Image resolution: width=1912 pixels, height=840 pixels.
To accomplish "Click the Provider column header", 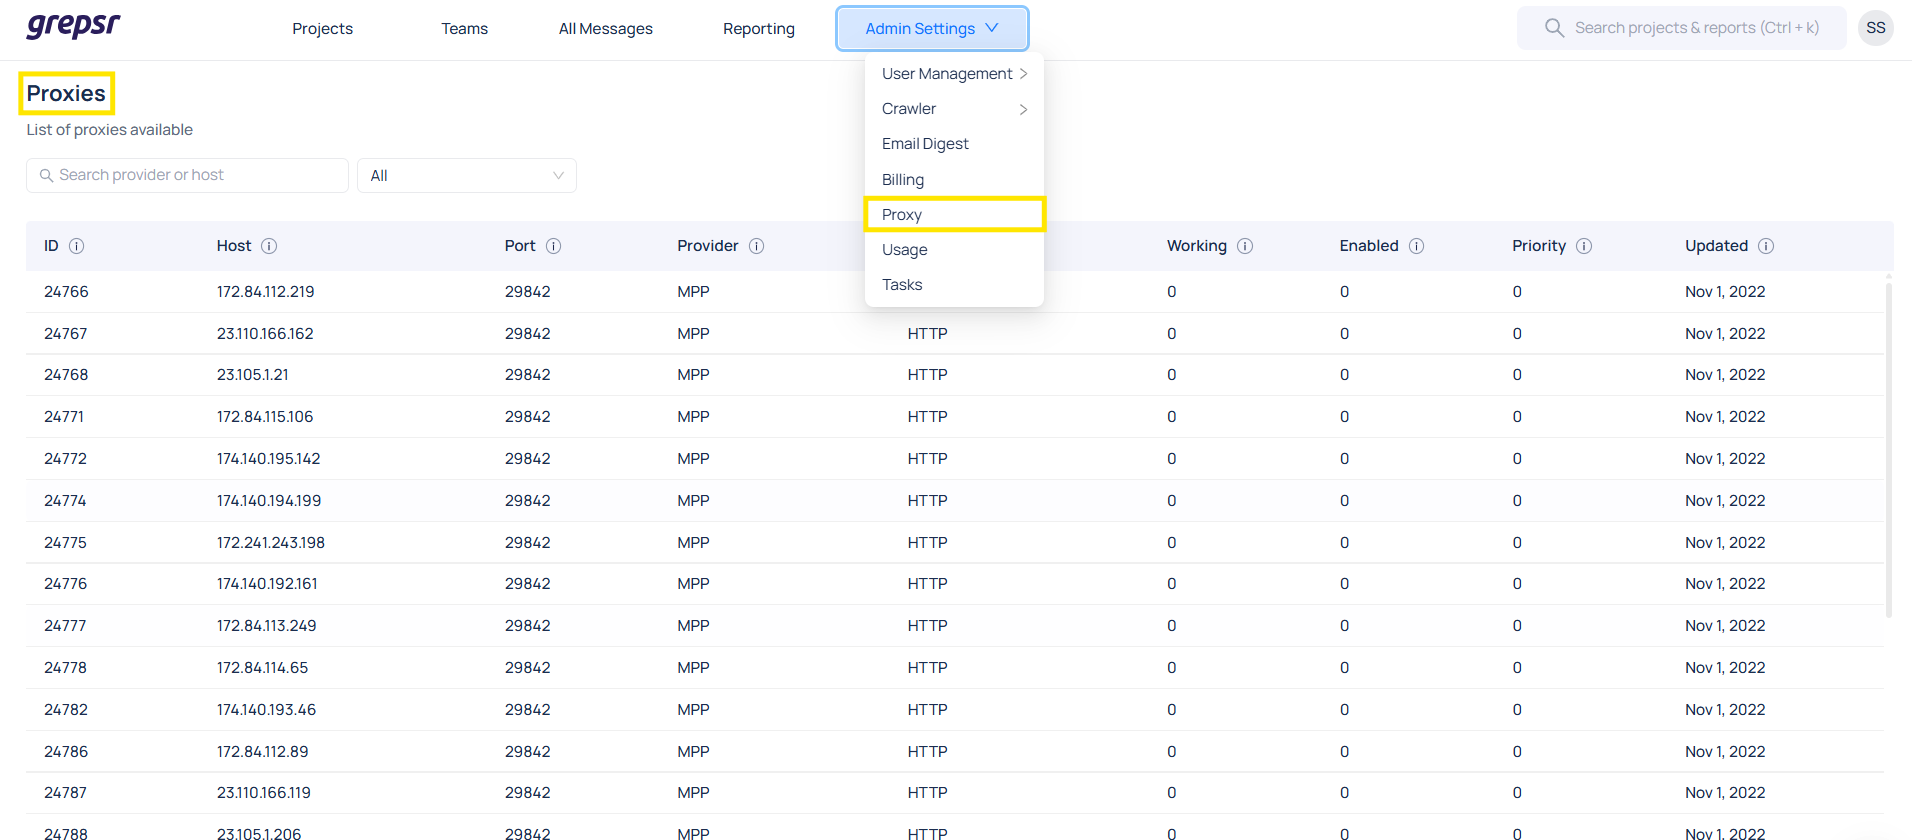I will tap(708, 246).
